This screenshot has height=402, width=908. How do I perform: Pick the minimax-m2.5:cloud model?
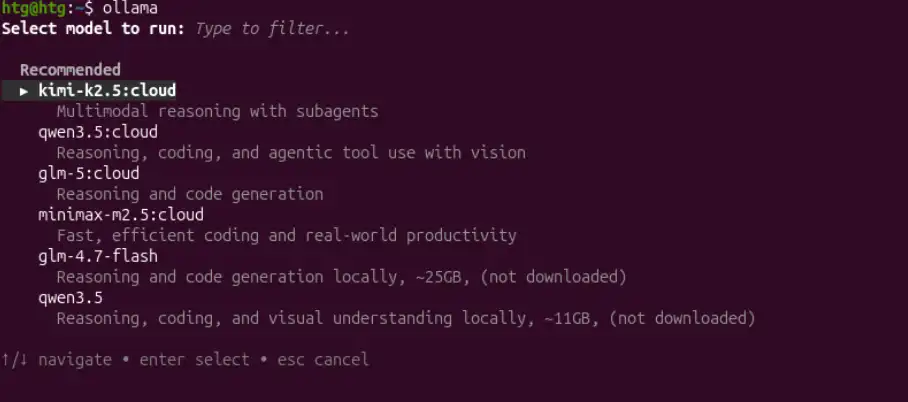pyautogui.click(x=120, y=215)
